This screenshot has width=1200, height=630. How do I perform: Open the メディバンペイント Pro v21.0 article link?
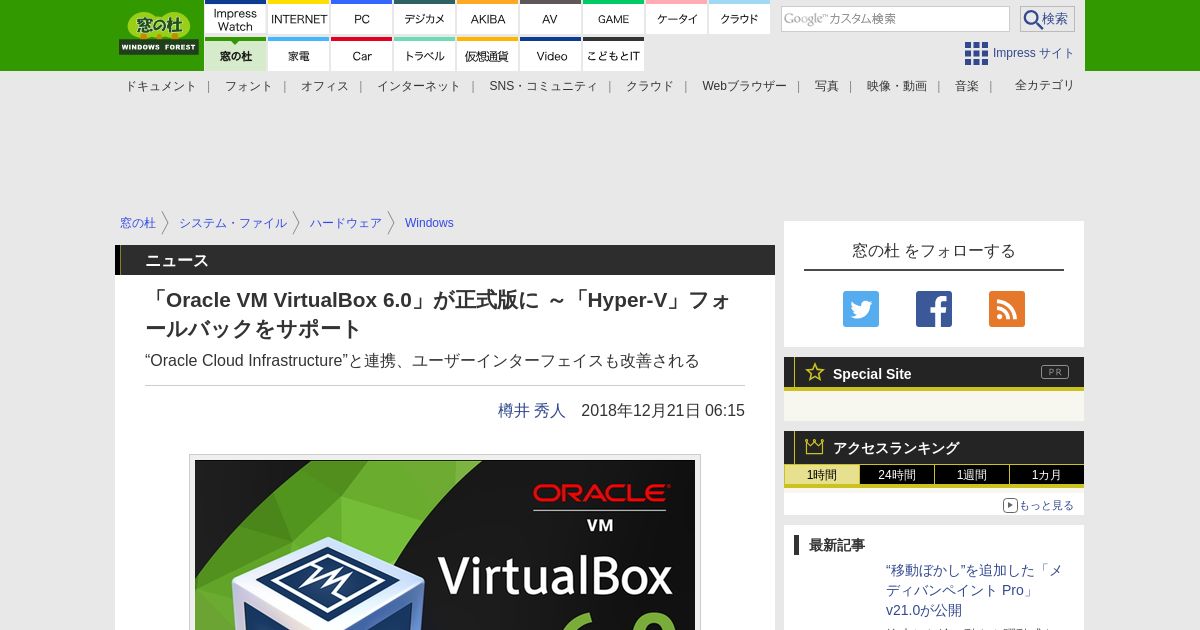click(x=974, y=590)
